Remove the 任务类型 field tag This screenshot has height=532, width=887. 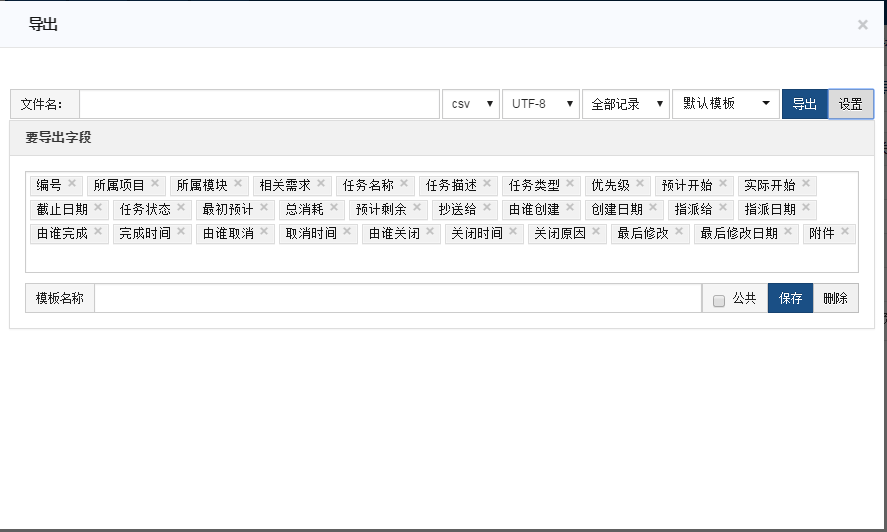pyautogui.click(x=570, y=183)
